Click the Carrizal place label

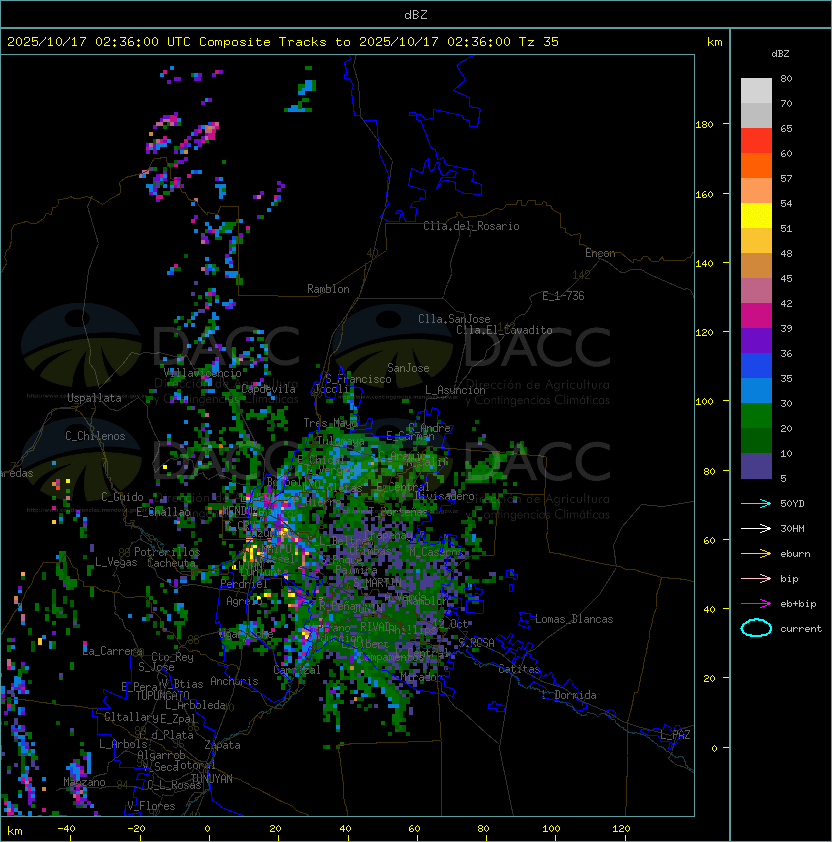(x=297, y=670)
